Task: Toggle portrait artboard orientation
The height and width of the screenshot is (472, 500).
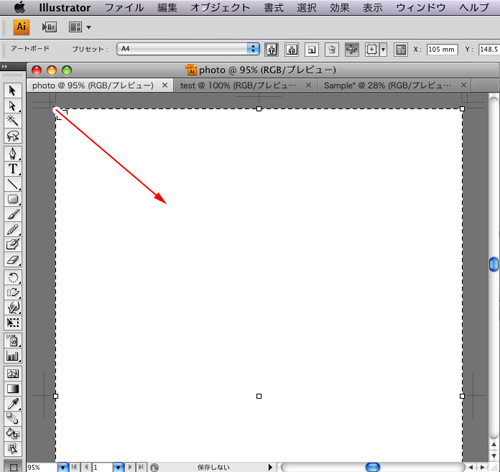Action: (x=272, y=50)
